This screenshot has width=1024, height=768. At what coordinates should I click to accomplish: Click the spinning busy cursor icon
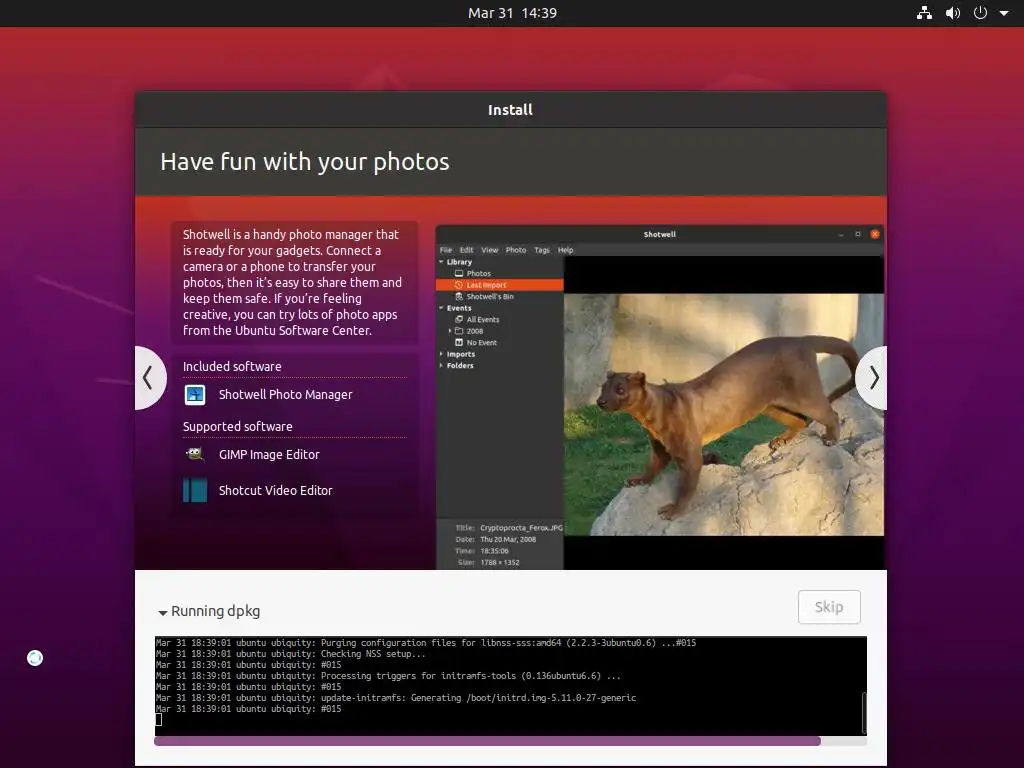tap(35, 658)
